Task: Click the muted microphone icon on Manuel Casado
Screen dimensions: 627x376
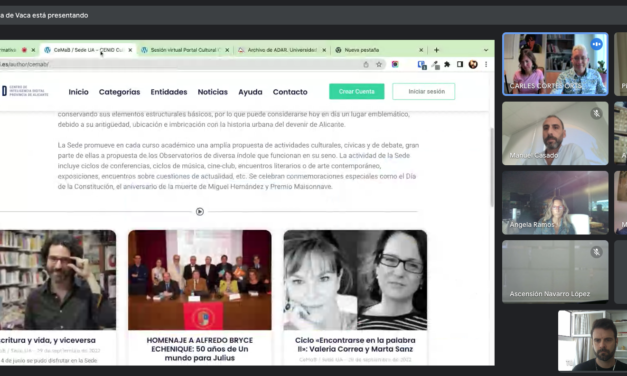Action: tap(596, 114)
